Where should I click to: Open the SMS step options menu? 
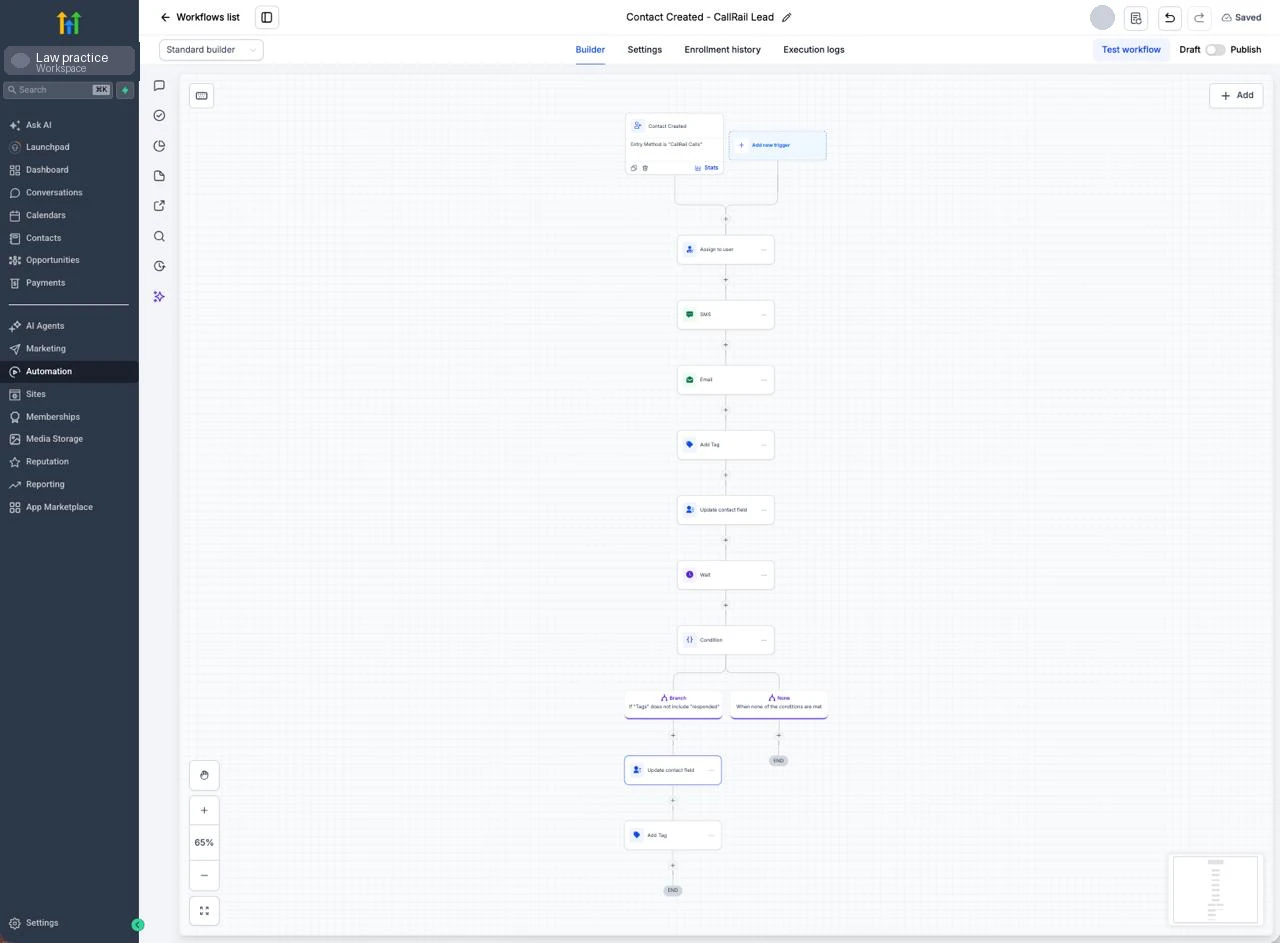(764, 314)
